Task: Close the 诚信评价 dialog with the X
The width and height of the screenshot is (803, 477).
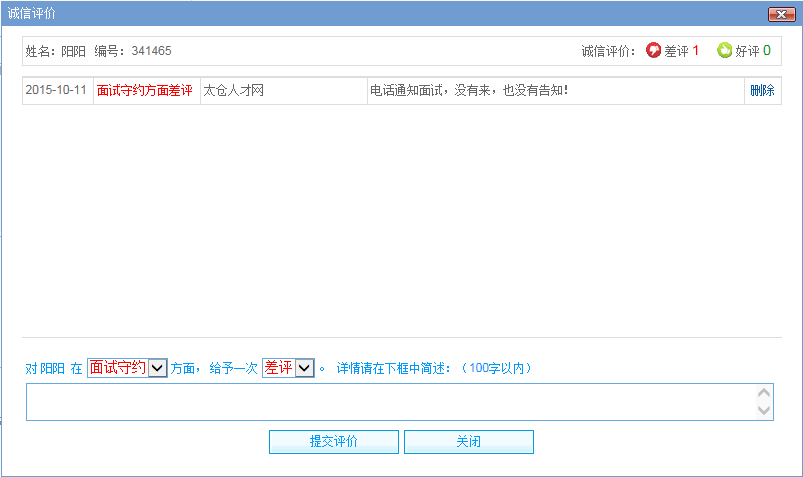Action: click(780, 14)
